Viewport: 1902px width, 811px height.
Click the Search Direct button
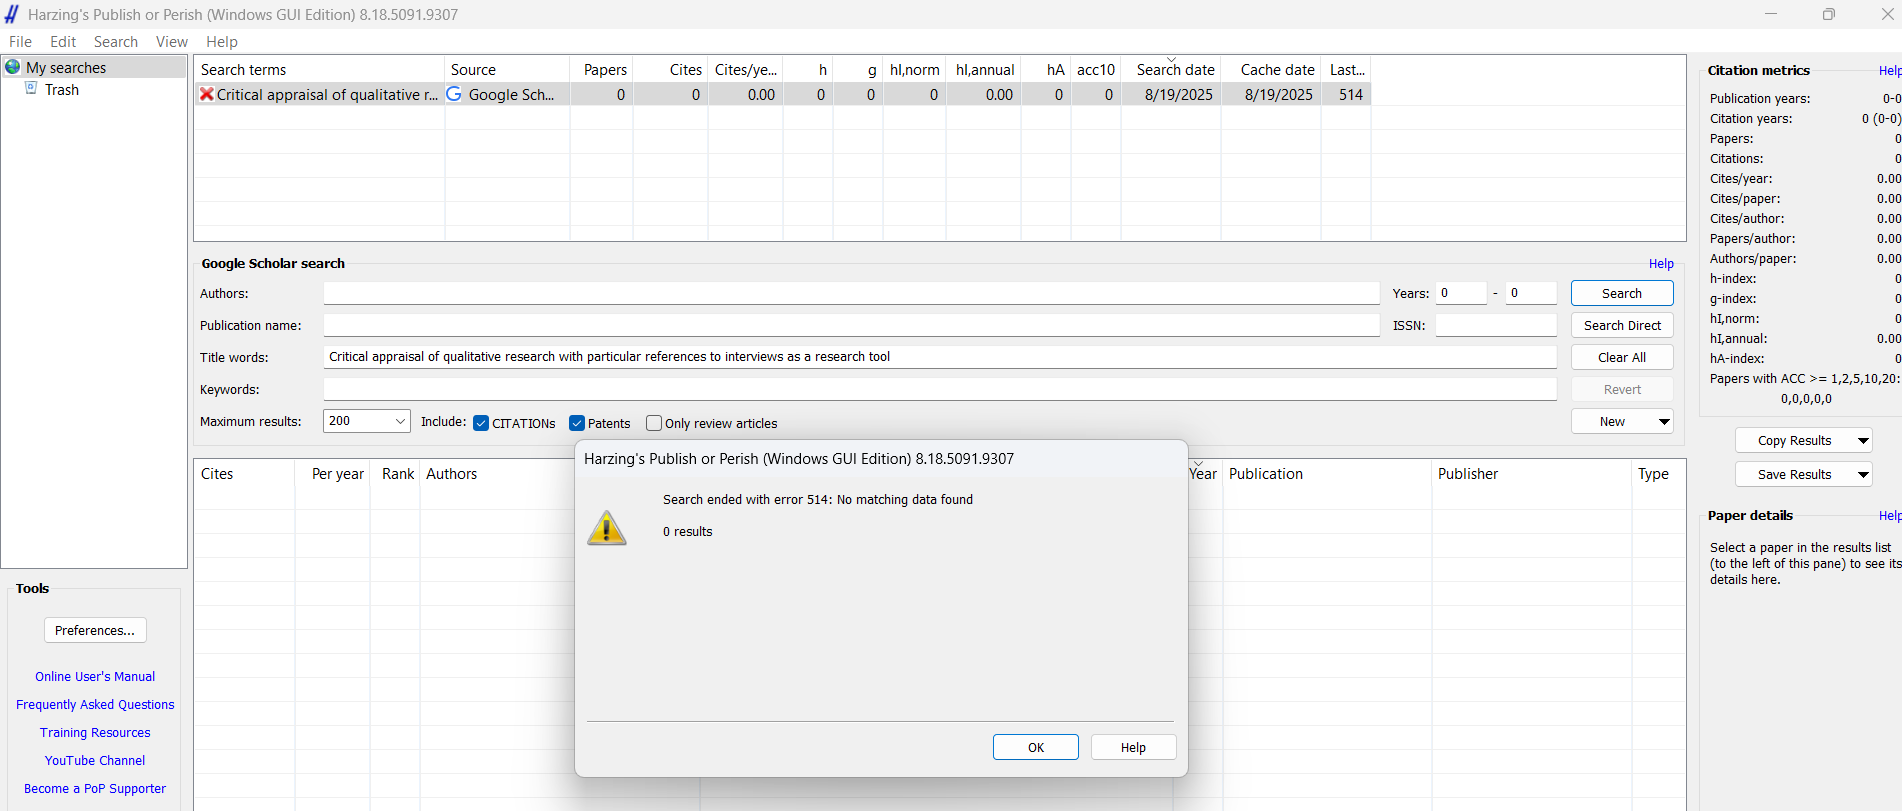[1622, 325]
